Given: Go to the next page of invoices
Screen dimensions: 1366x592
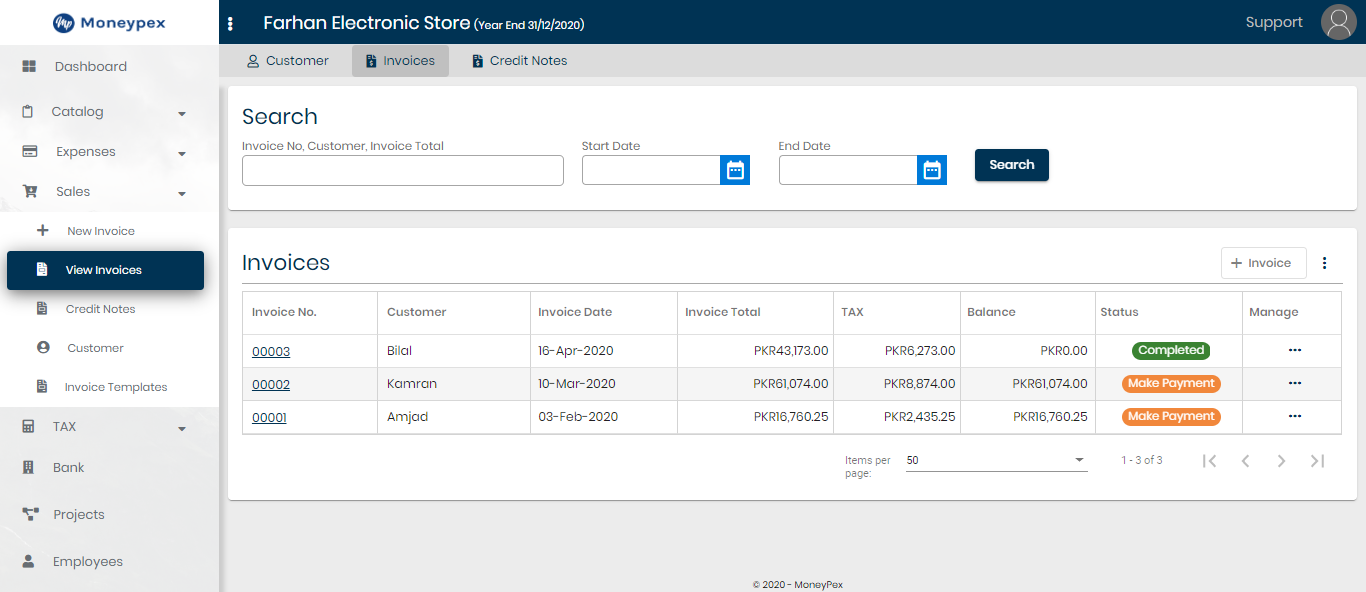Looking at the screenshot, I should click(1281, 461).
